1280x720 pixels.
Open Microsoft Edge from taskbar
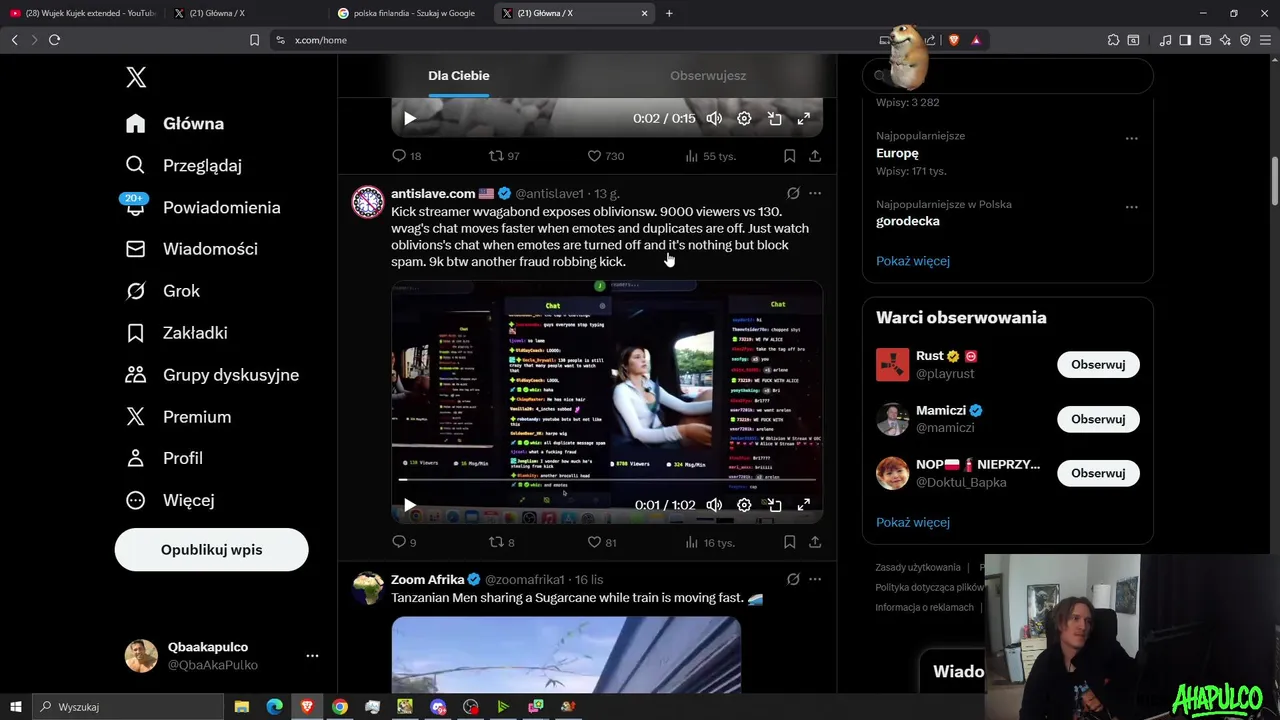274,707
